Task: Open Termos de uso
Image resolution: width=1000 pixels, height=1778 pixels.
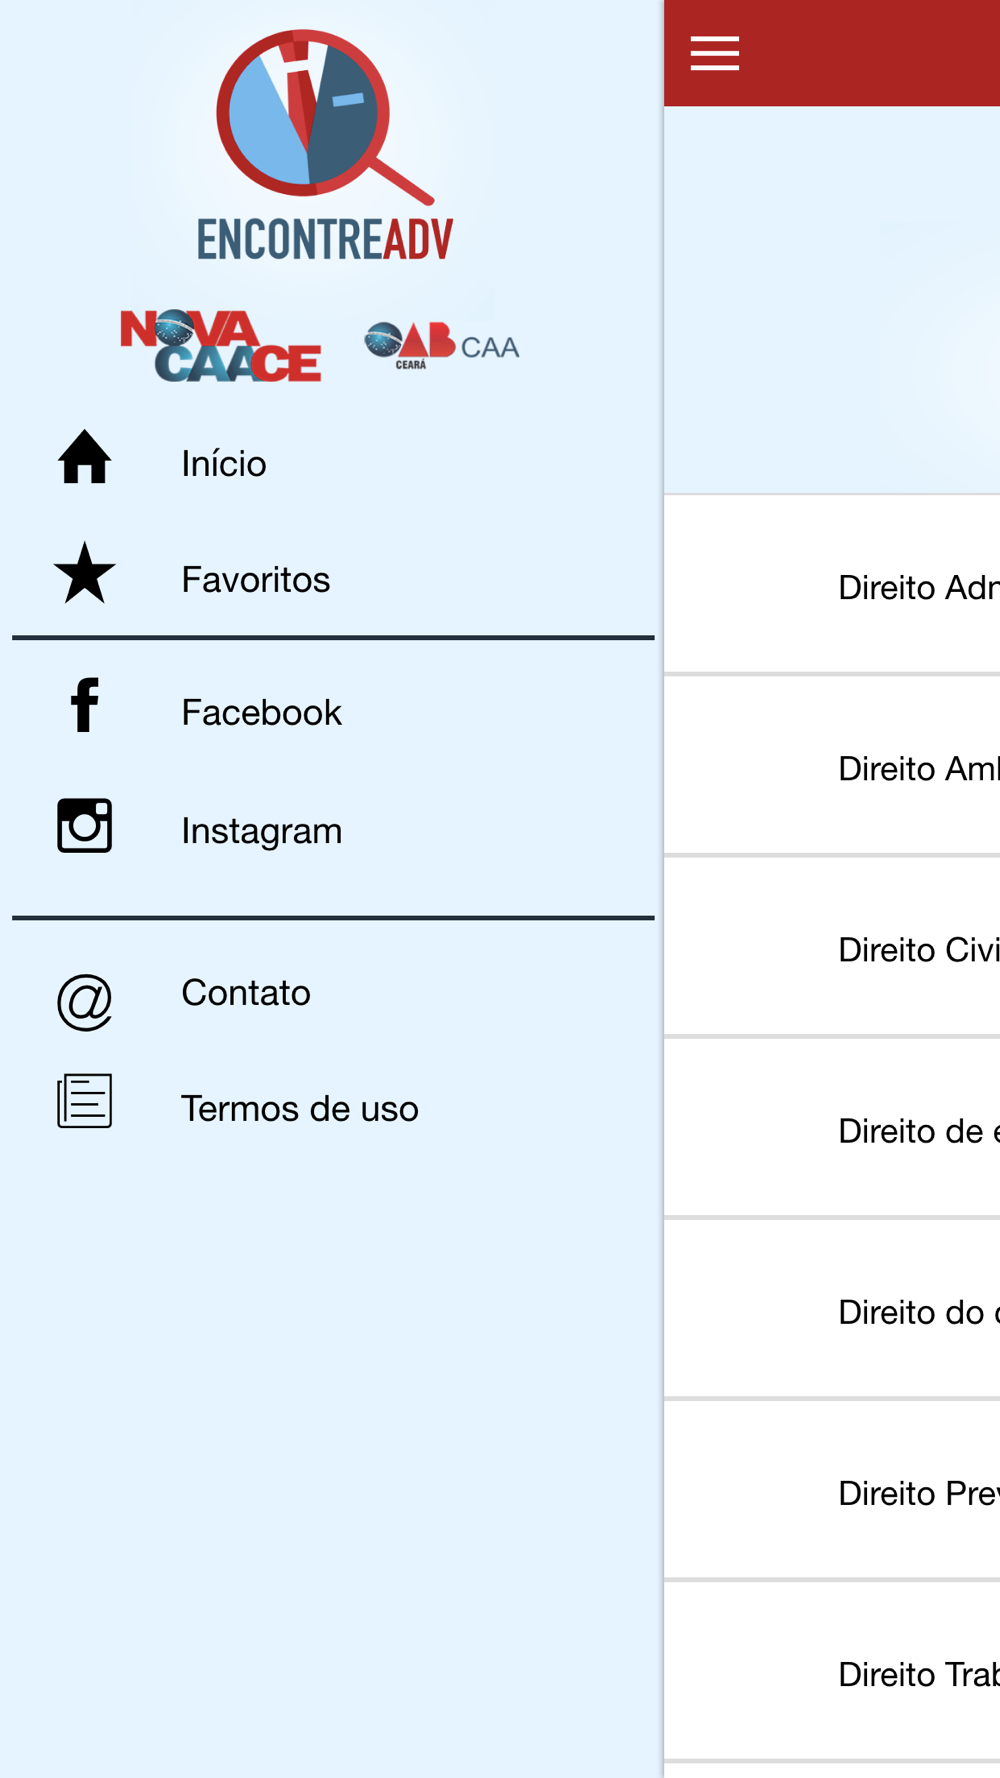Action: (x=333, y=1108)
